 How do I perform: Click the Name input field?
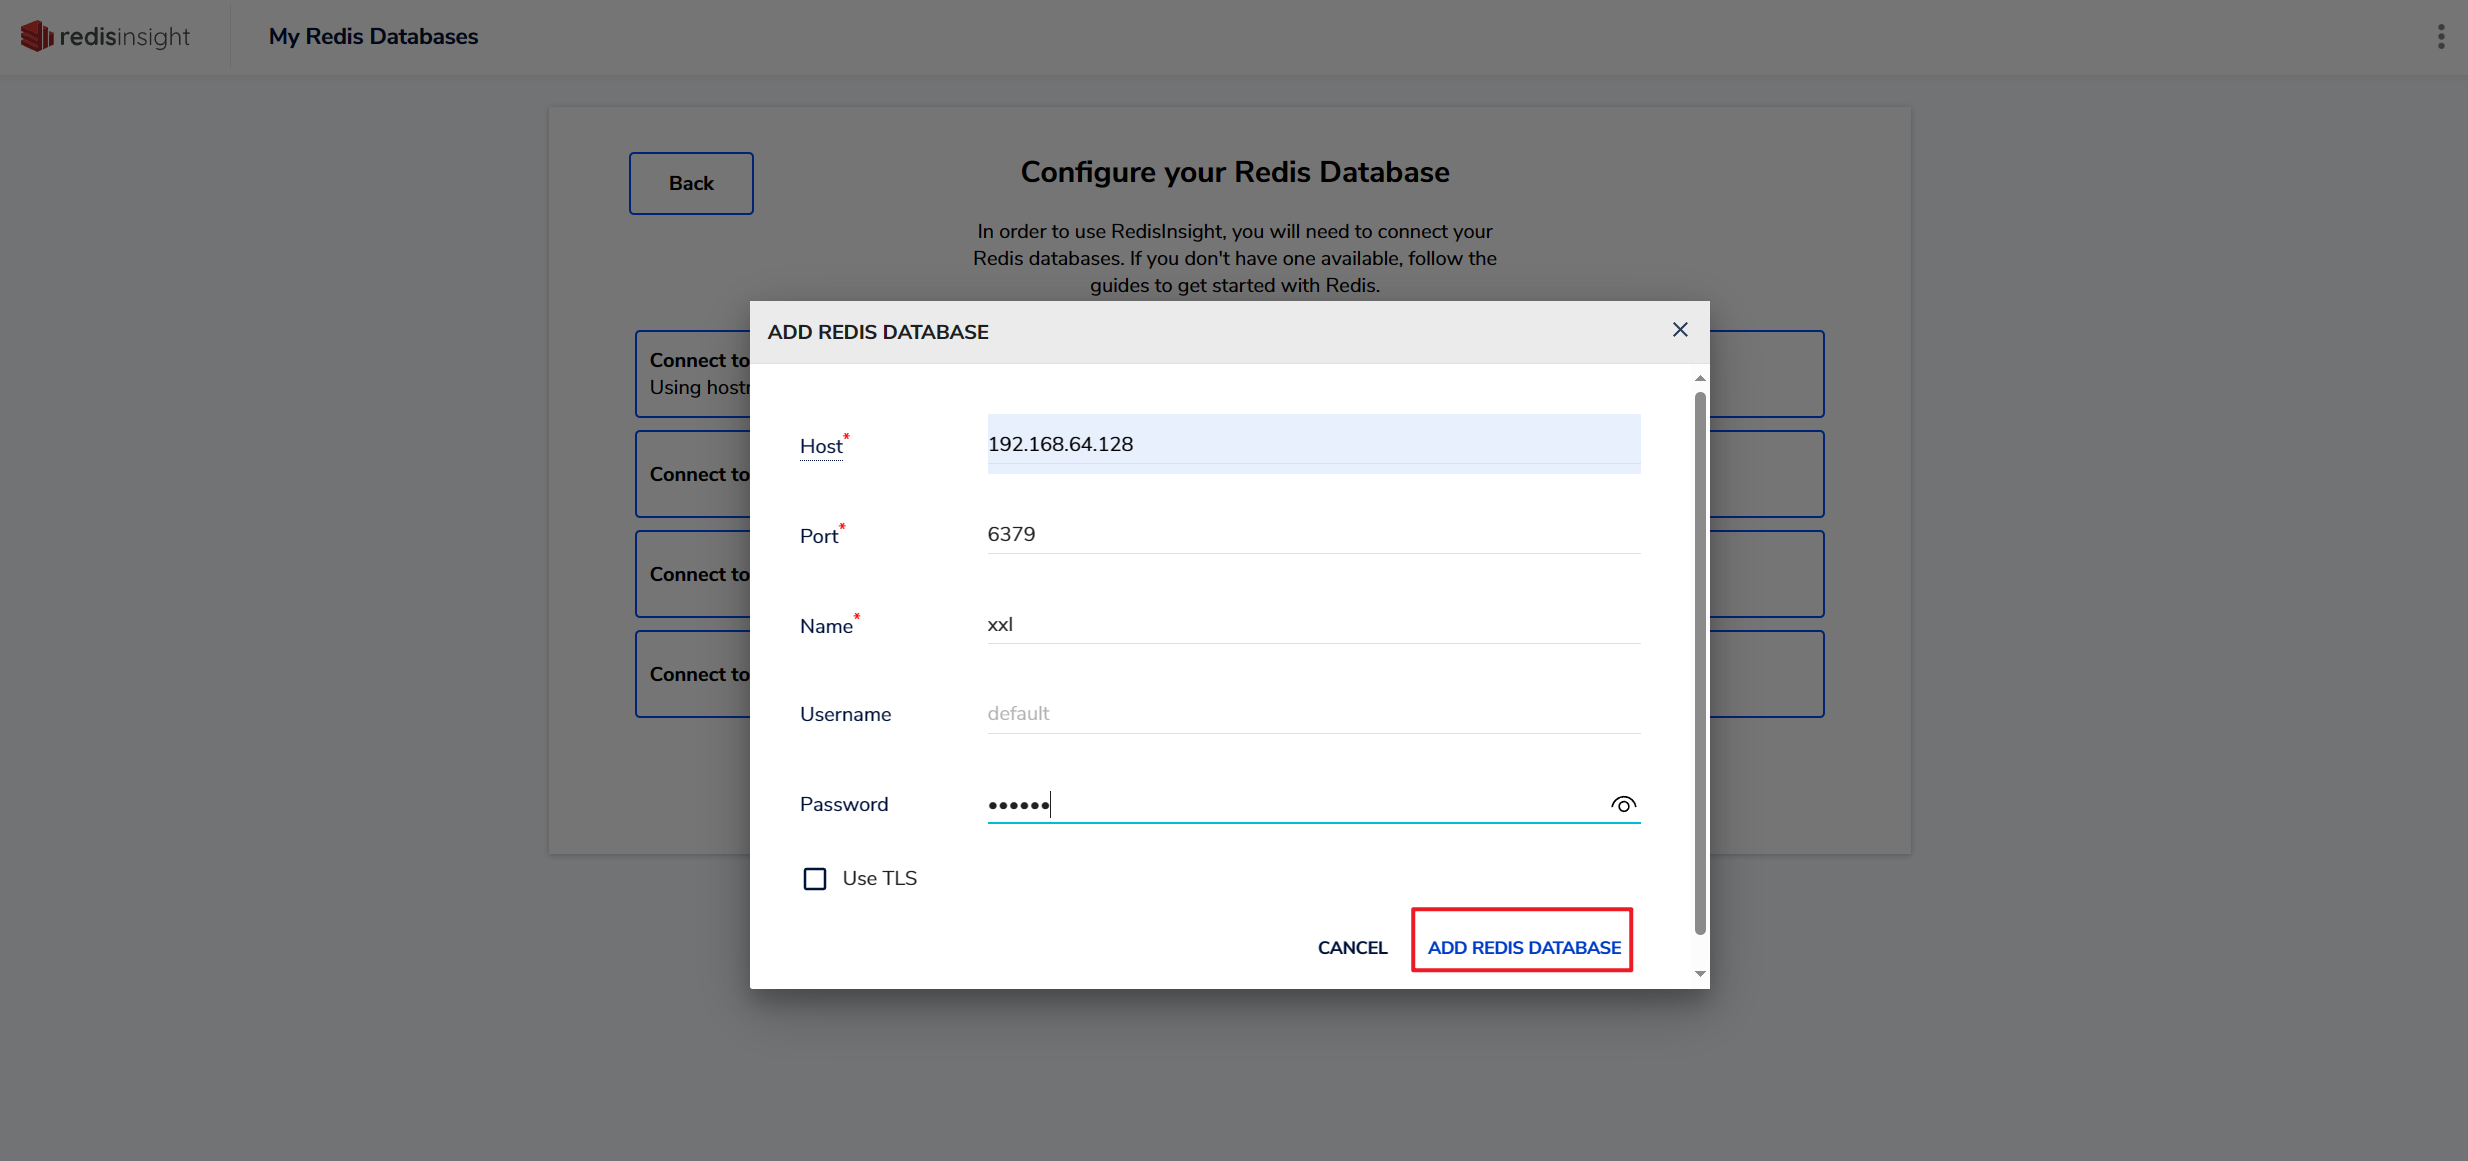pyautogui.click(x=1314, y=624)
